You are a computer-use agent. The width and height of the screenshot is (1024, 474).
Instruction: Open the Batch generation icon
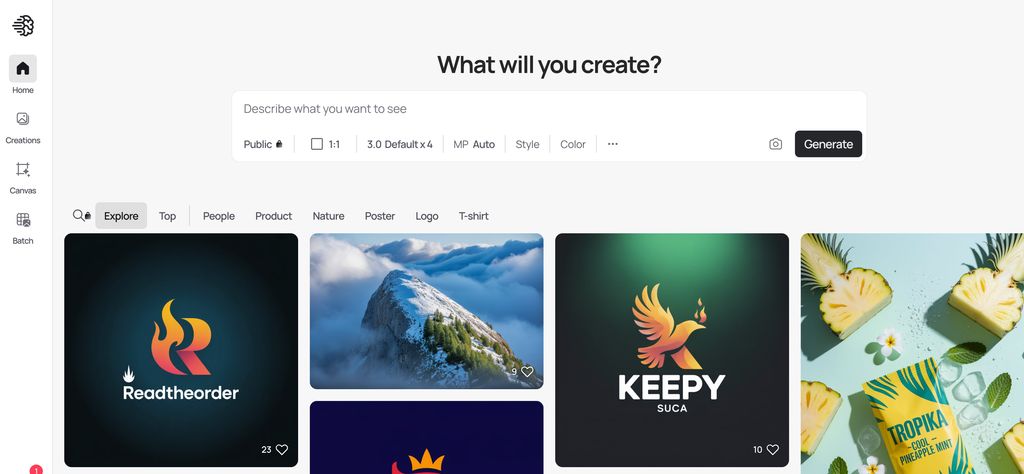pos(23,219)
